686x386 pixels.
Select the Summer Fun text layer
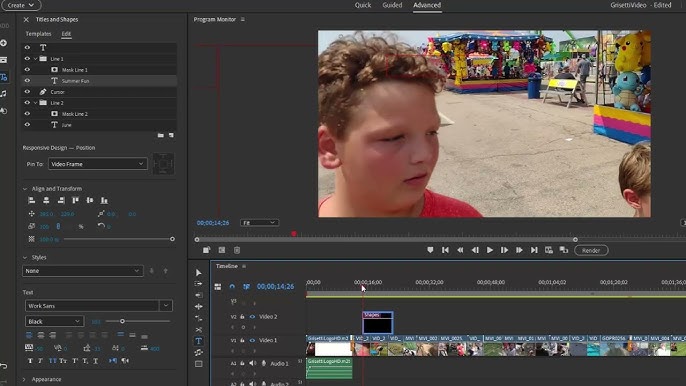100,81
